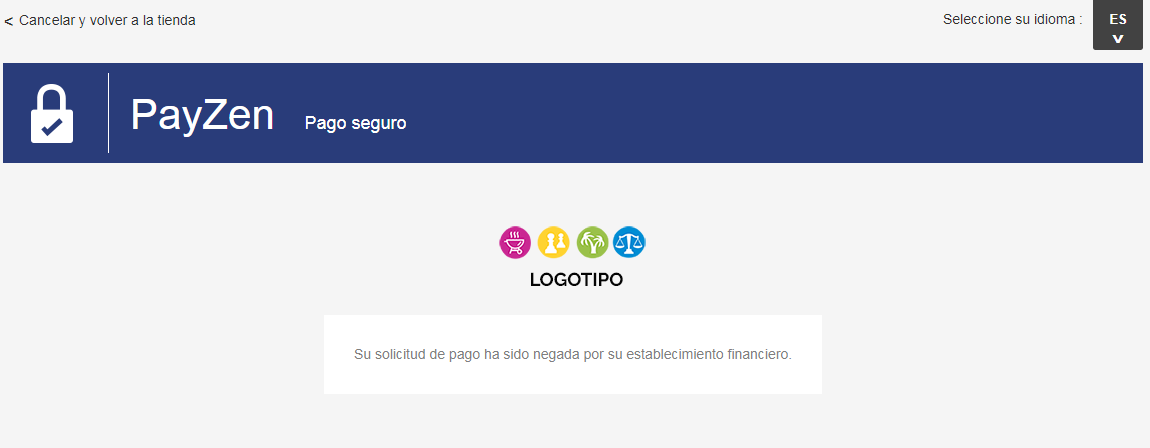The width and height of the screenshot is (1150, 448).
Task: Click the Pago seguro subtitle
Action: (x=356, y=123)
